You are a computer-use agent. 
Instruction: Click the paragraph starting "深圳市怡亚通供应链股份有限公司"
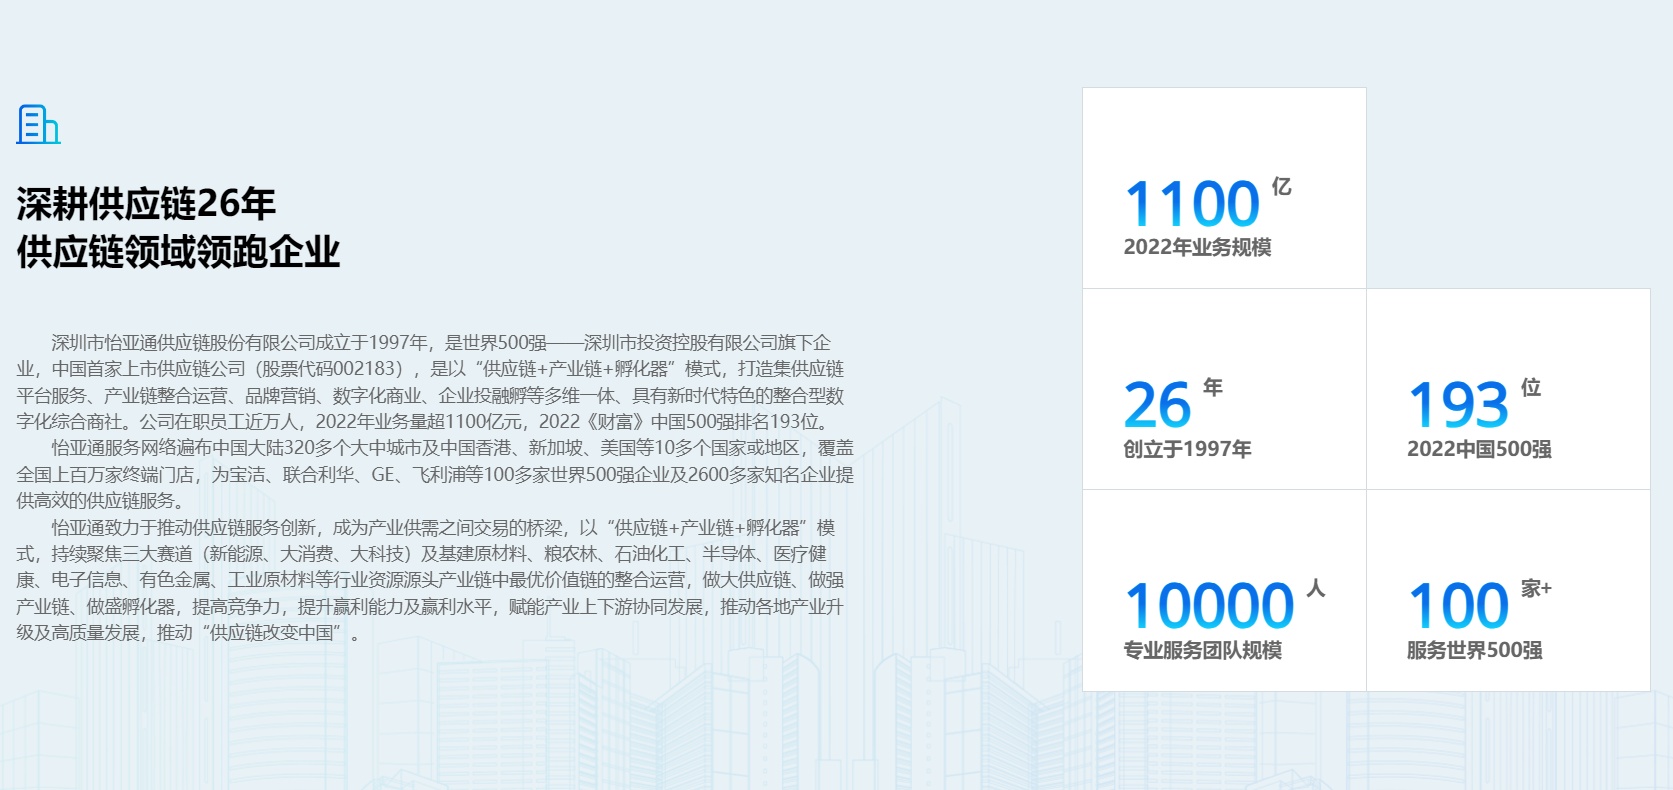(431, 382)
